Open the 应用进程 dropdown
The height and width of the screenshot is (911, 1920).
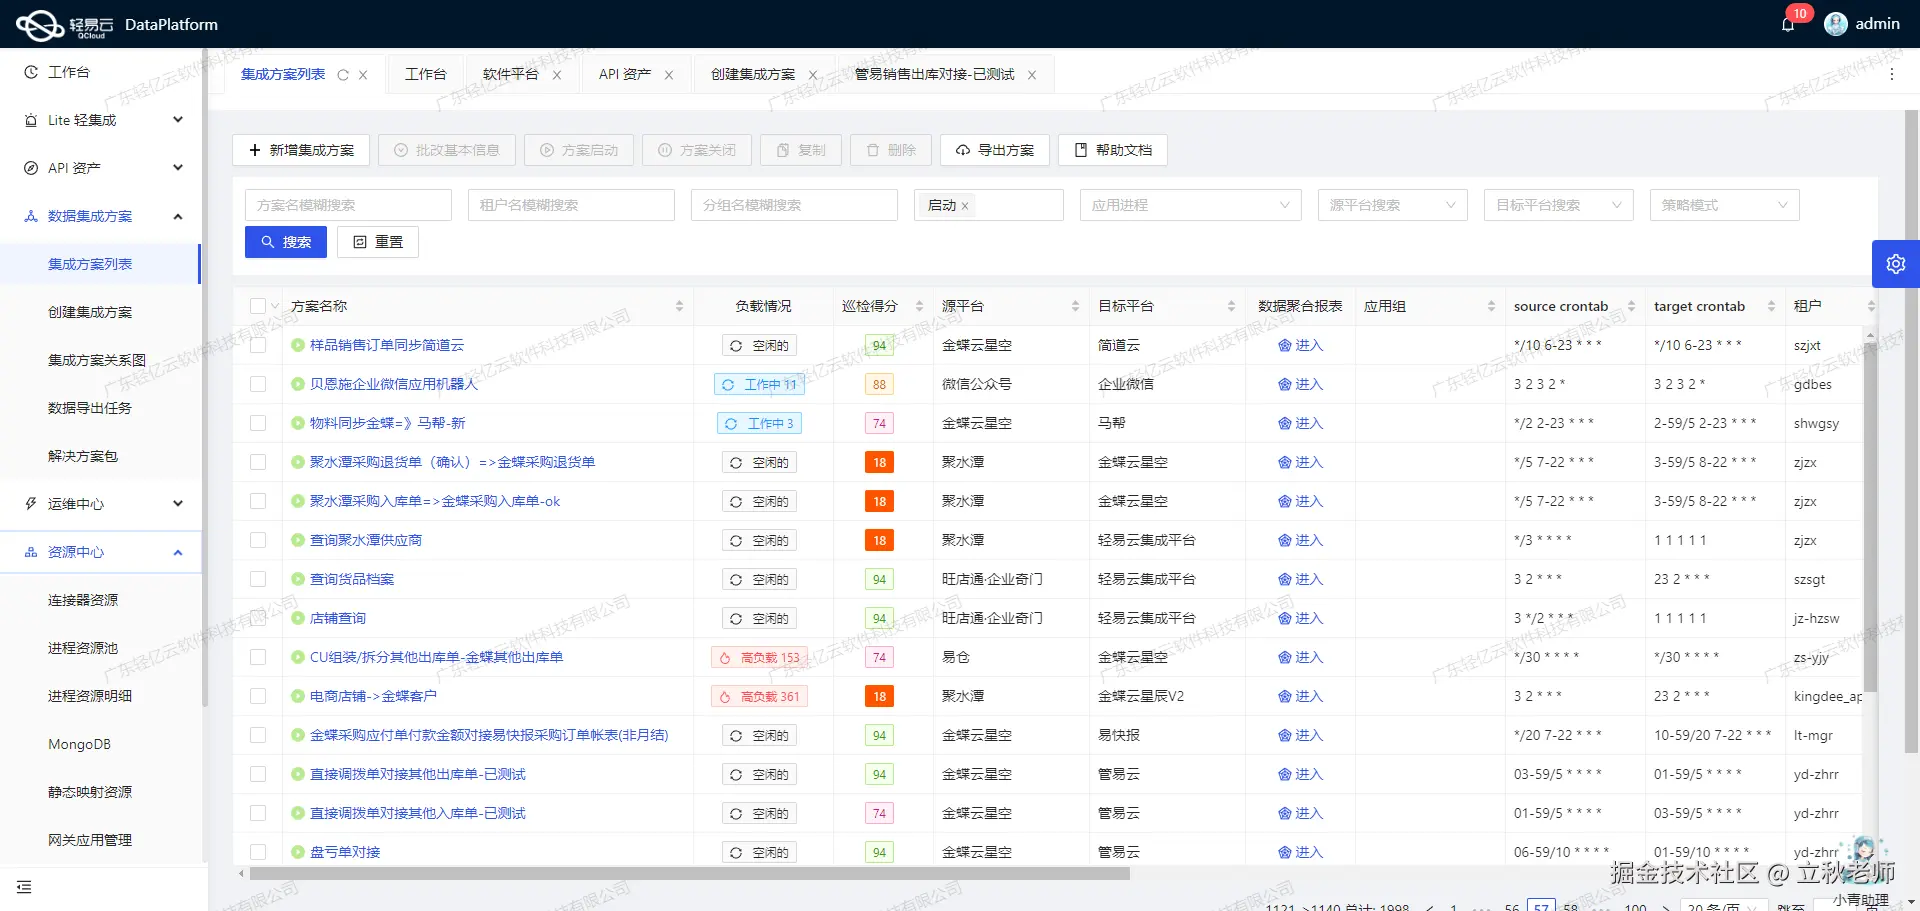click(x=1190, y=205)
